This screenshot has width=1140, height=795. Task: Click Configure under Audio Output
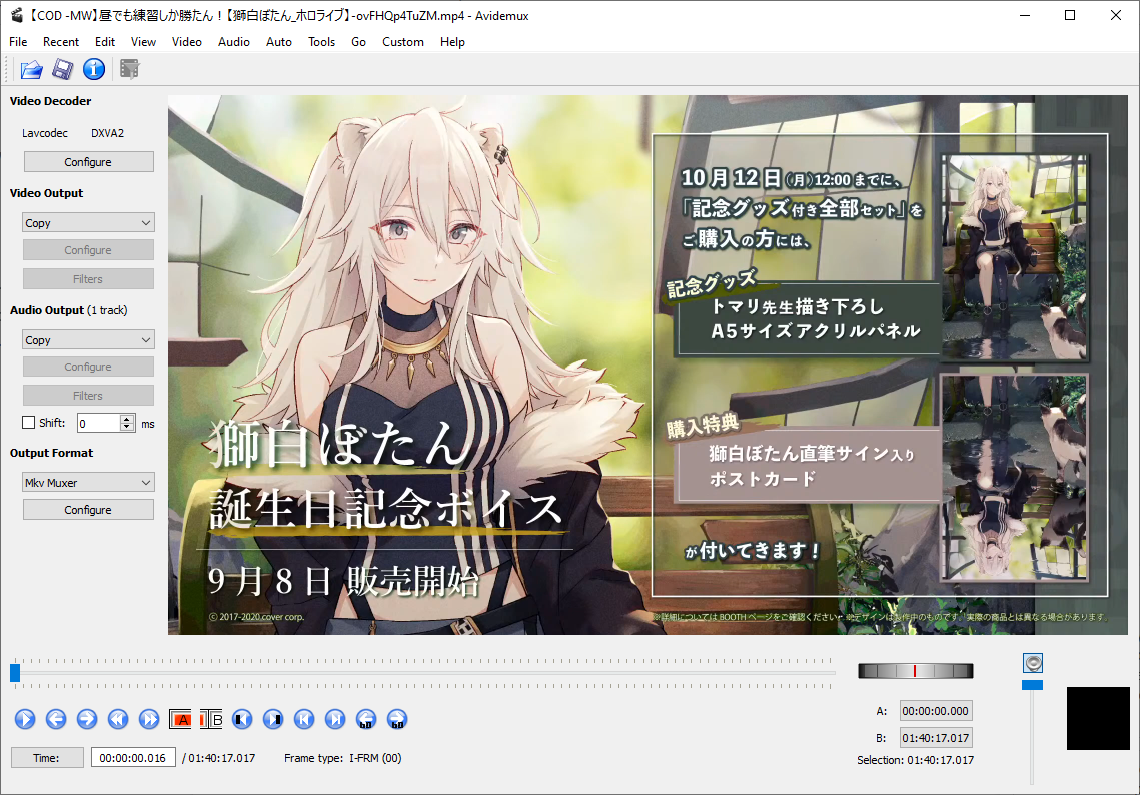(x=88, y=367)
